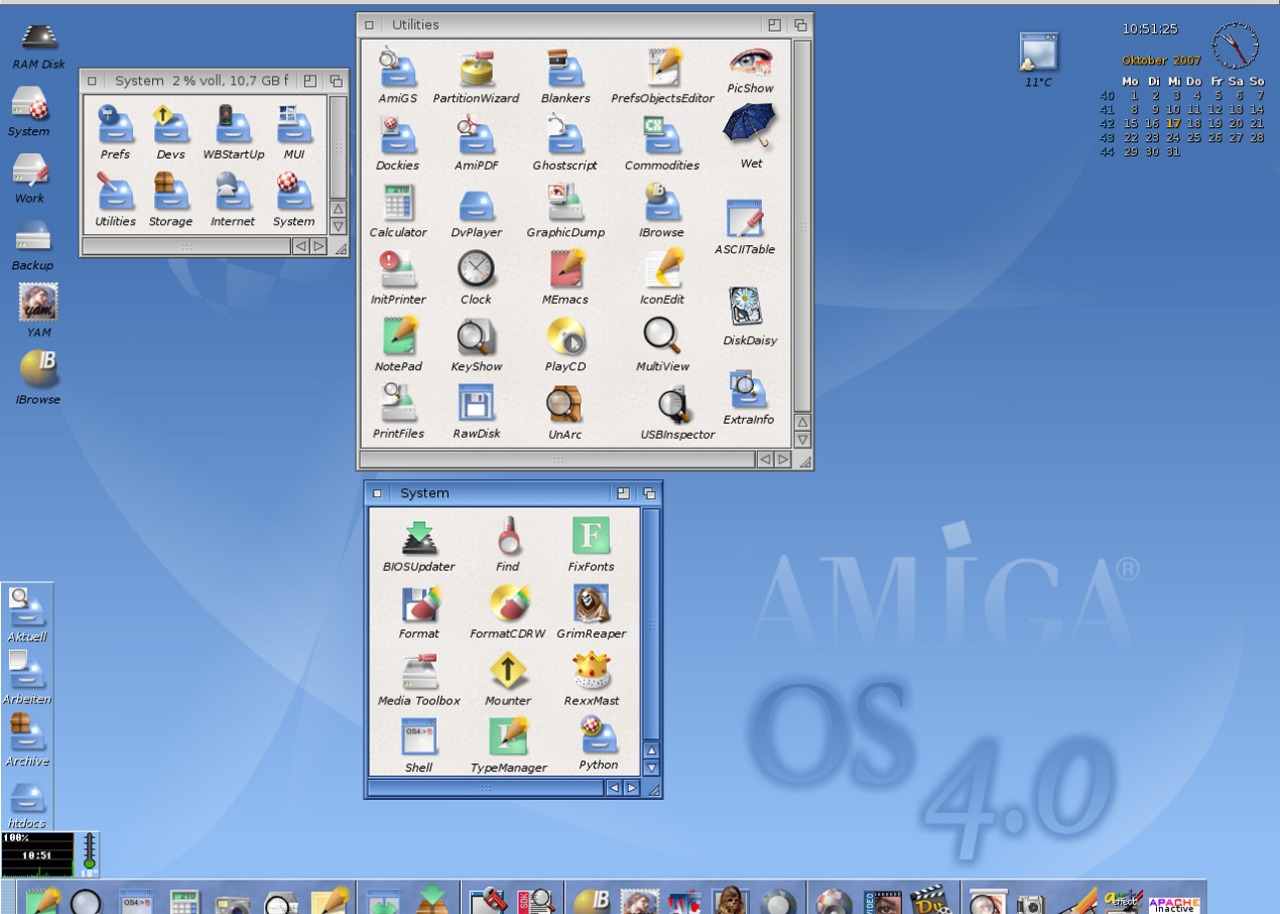Click the blue System window vertical slider

pyautogui.click(x=651, y=624)
